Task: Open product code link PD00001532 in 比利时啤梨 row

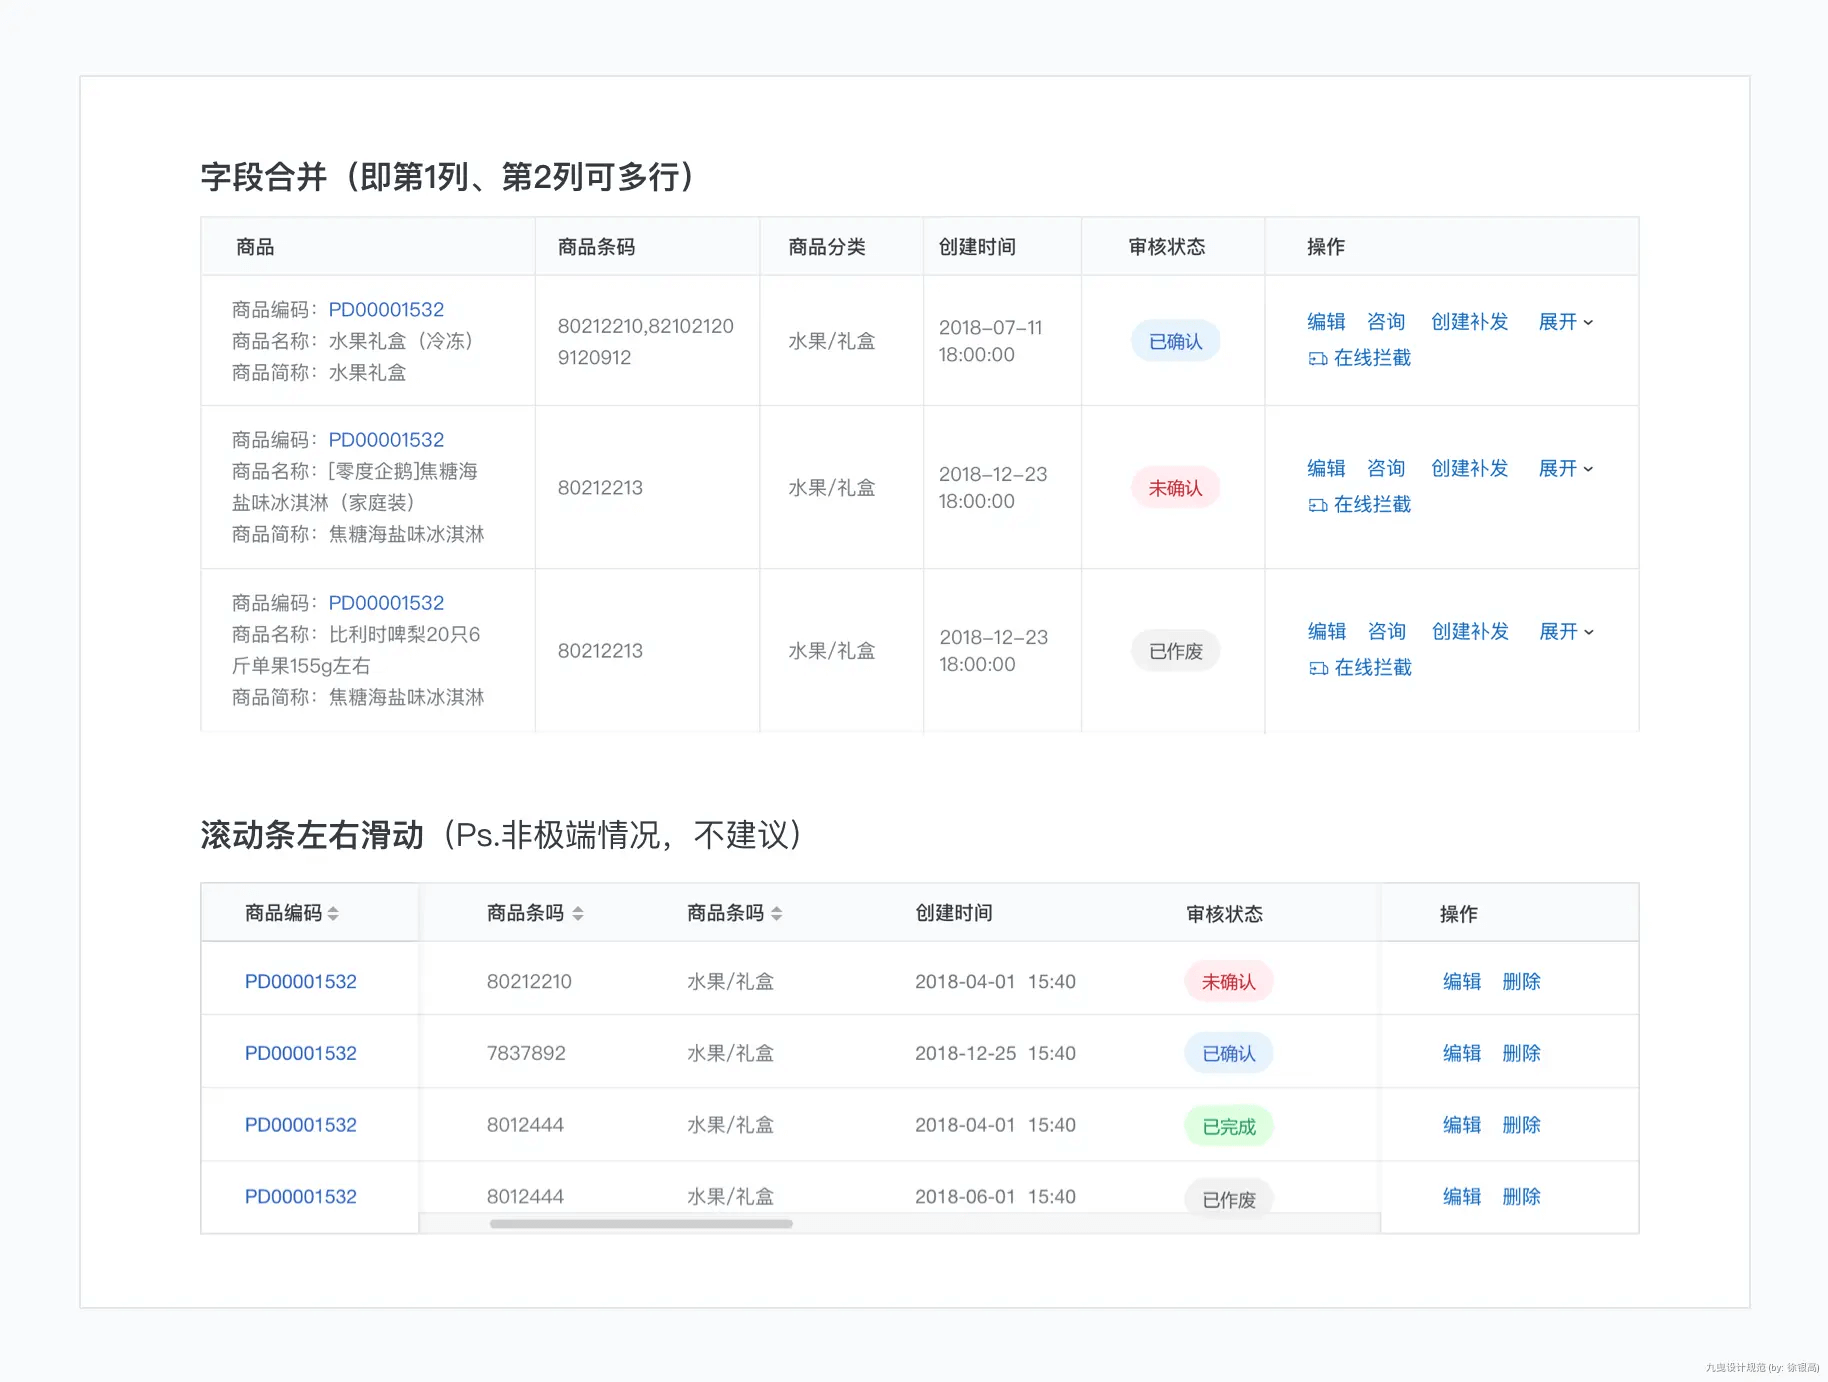Action: [386, 603]
